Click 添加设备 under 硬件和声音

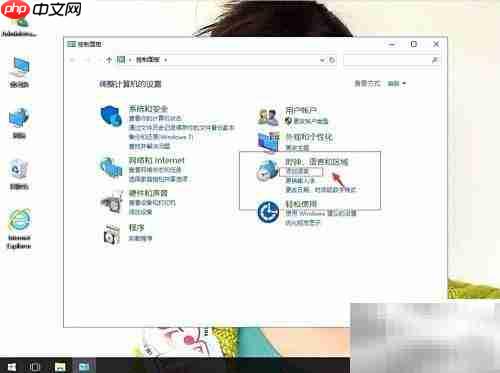(x=141, y=212)
